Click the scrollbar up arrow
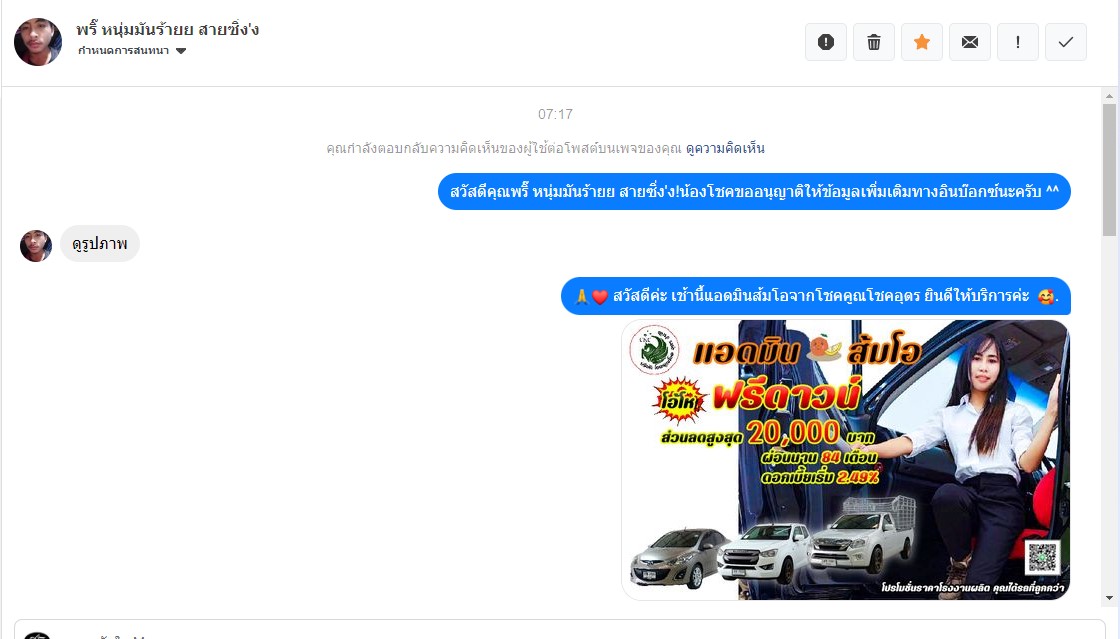Image resolution: width=1120 pixels, height=639 pixels. [x=1109, y=96]
